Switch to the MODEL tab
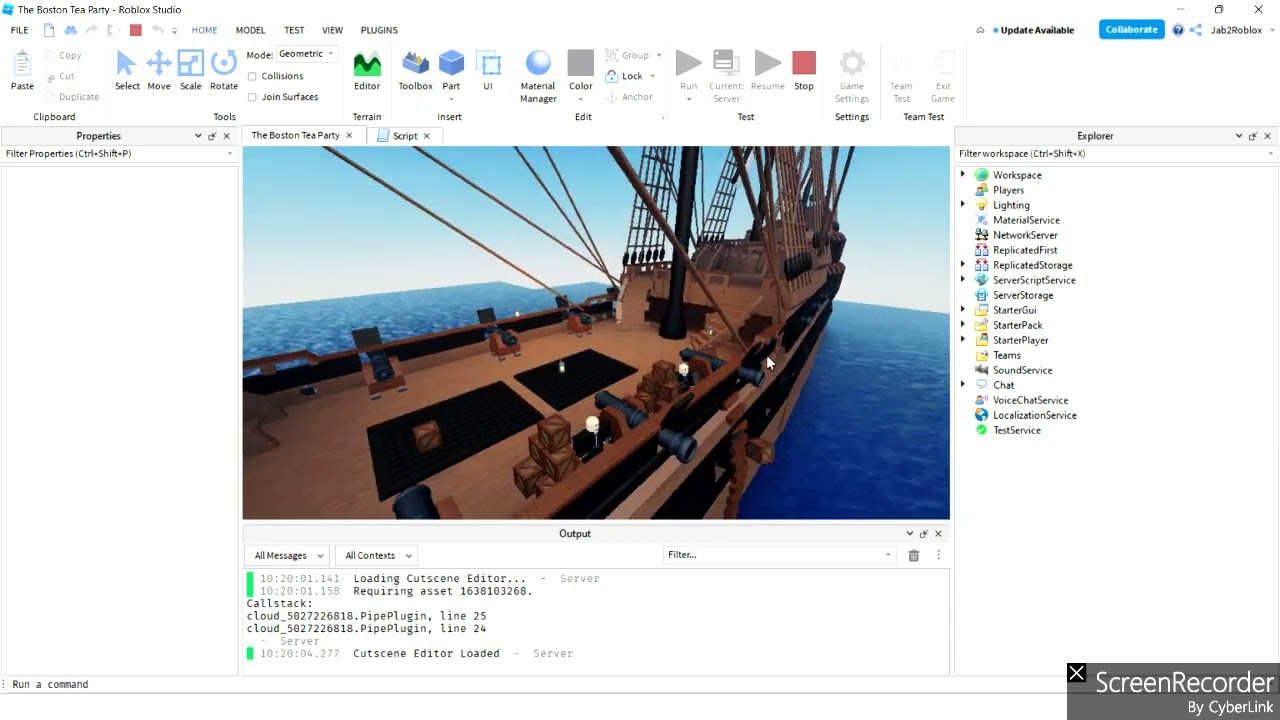The height and width of the screenshot is (720, 1280). pyautogui.click(x=250, y=30)
